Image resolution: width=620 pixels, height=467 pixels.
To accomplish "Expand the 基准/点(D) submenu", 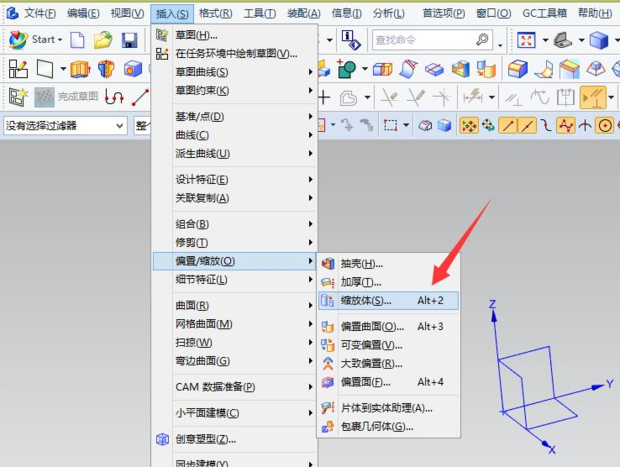I will pos(233,117).
